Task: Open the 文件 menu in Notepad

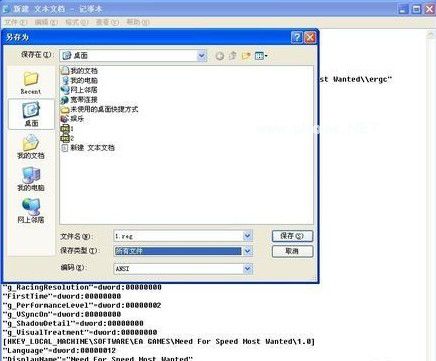Action: click(15, 22)
